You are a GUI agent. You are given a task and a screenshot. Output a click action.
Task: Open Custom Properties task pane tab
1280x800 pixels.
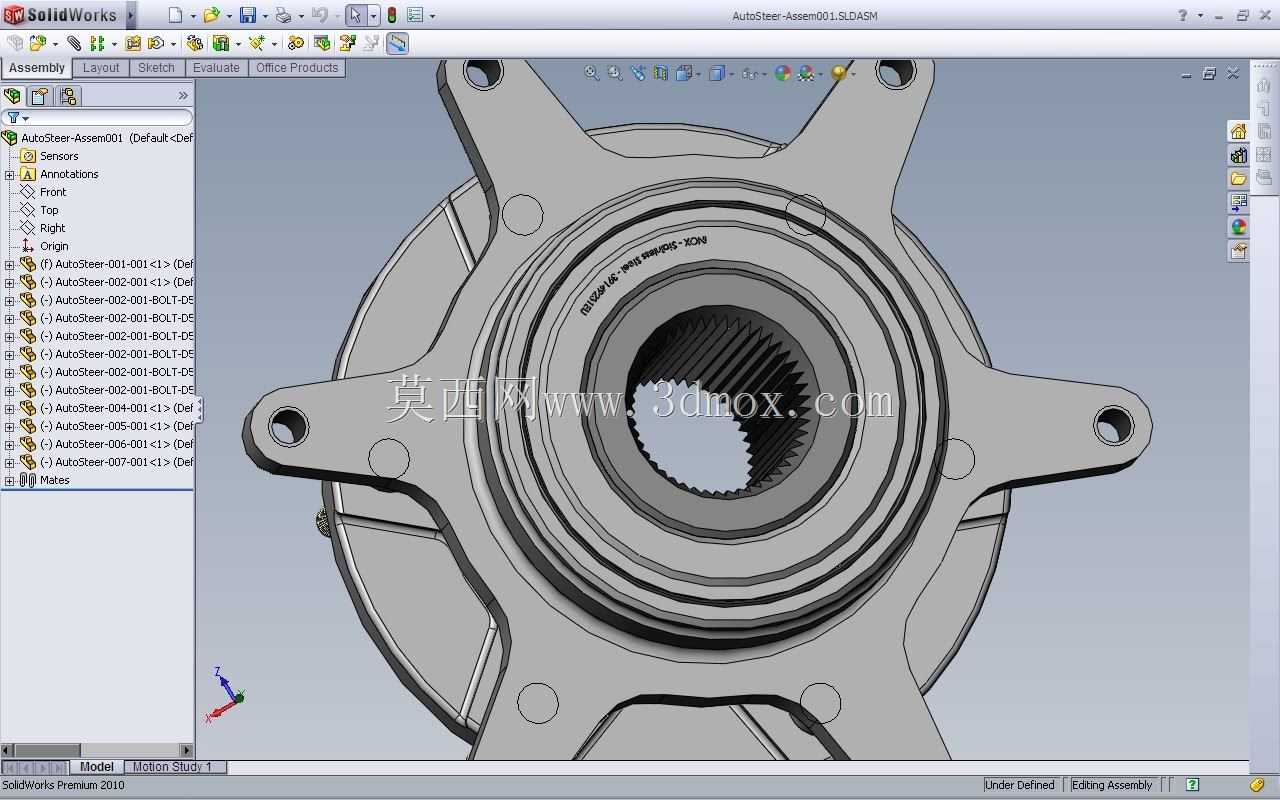[1238, 251]
